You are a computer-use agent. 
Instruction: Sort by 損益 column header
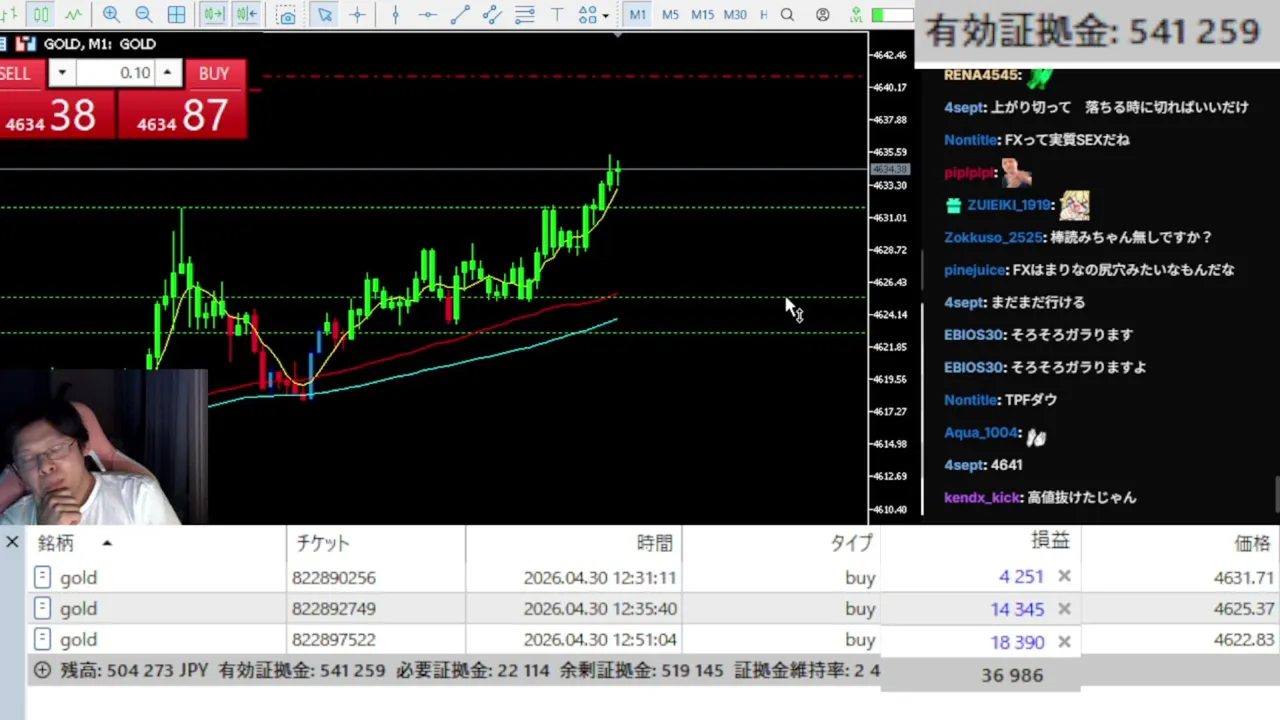[x=980, y=541]
